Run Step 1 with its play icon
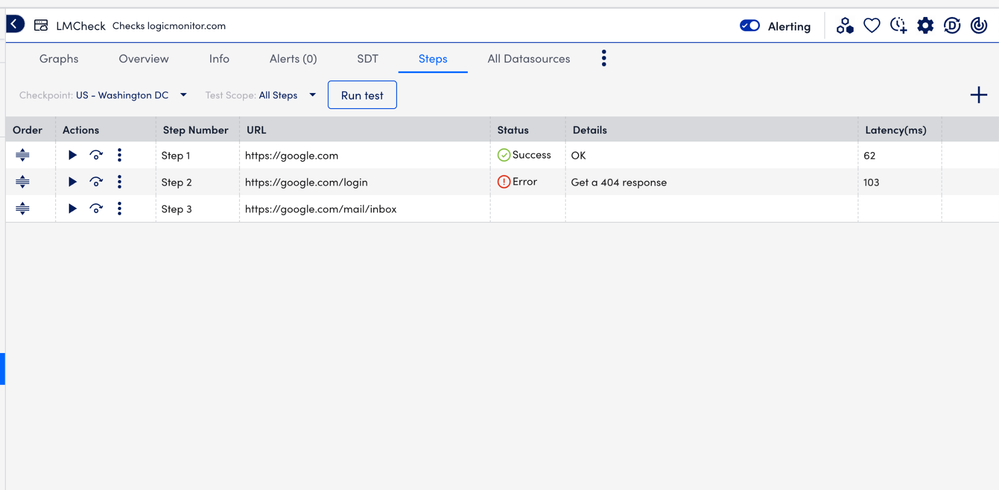999x490 pixels. point(72,155)
